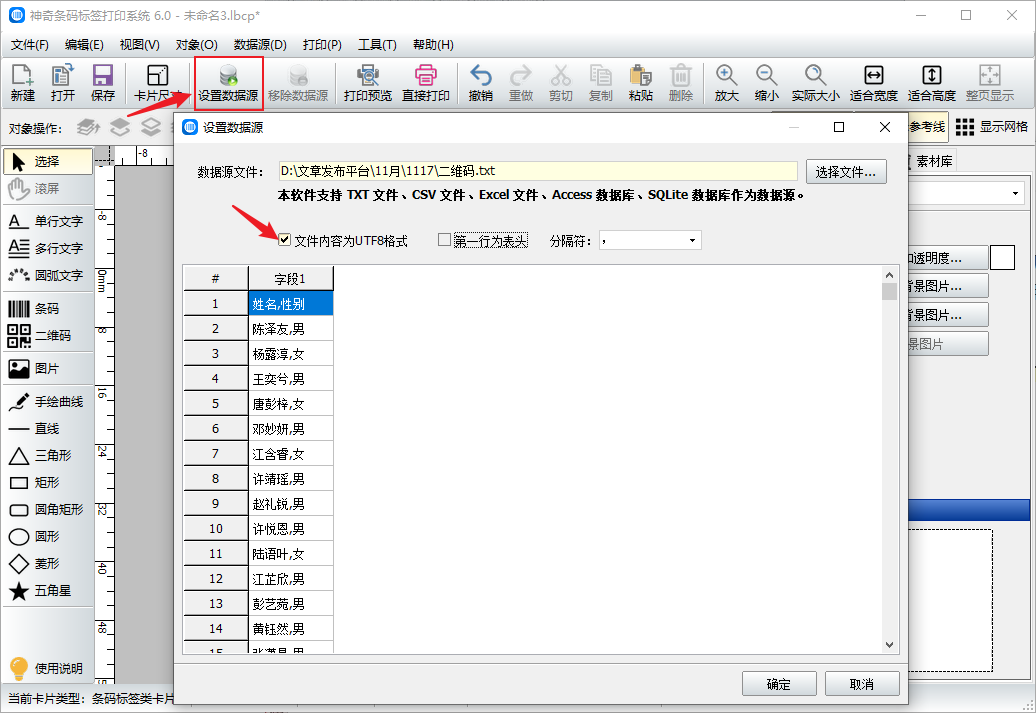The width and height of the screenshot is (1036, 713).
Task: Click the 打印预览 print preview icon
Action: pyautogui.click(x=368, y=83)
